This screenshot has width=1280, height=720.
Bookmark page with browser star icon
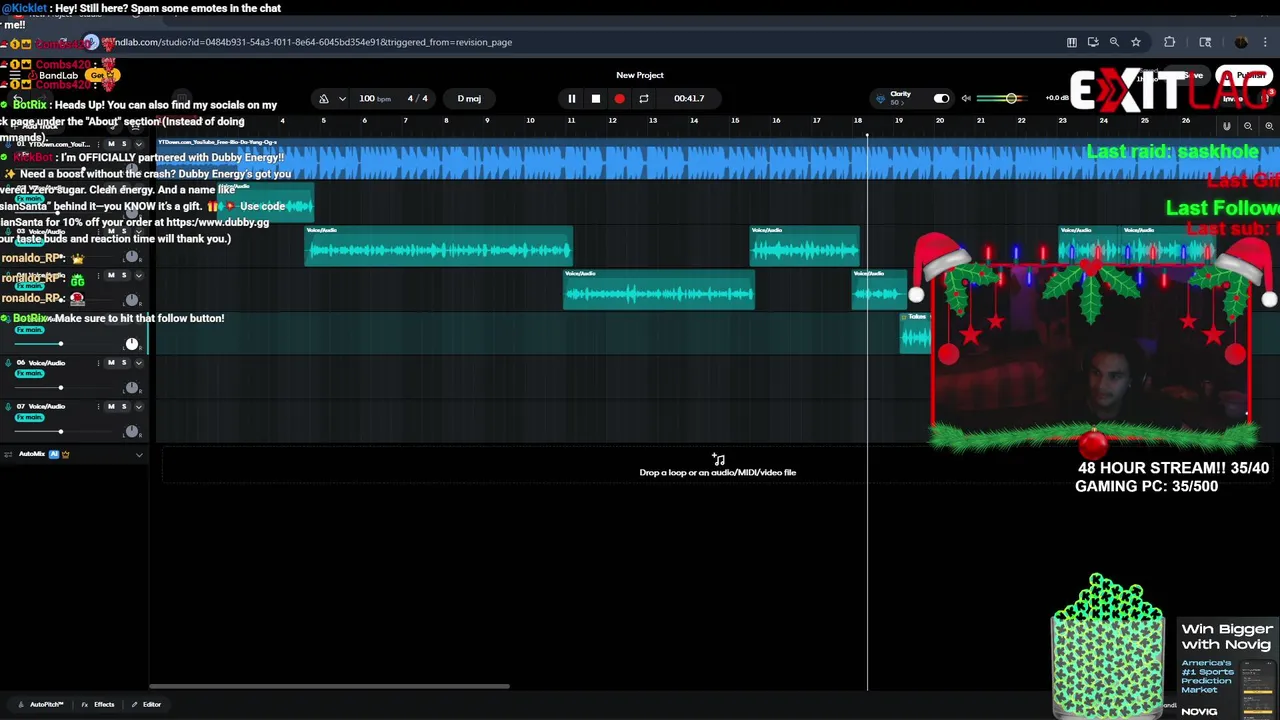coord(1136,42)
